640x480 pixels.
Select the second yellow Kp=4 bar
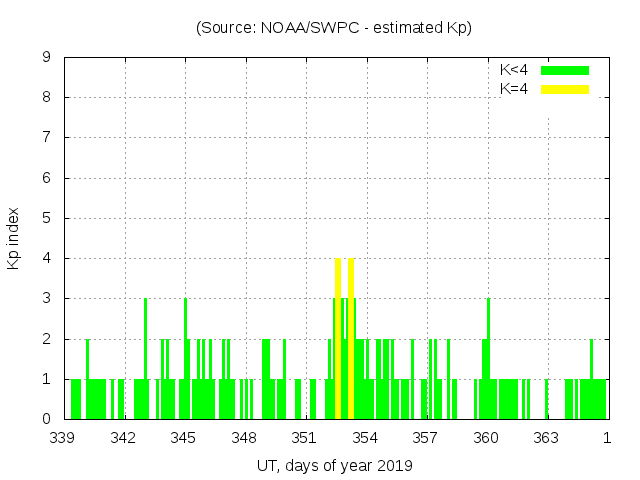(x=351, y=338)
